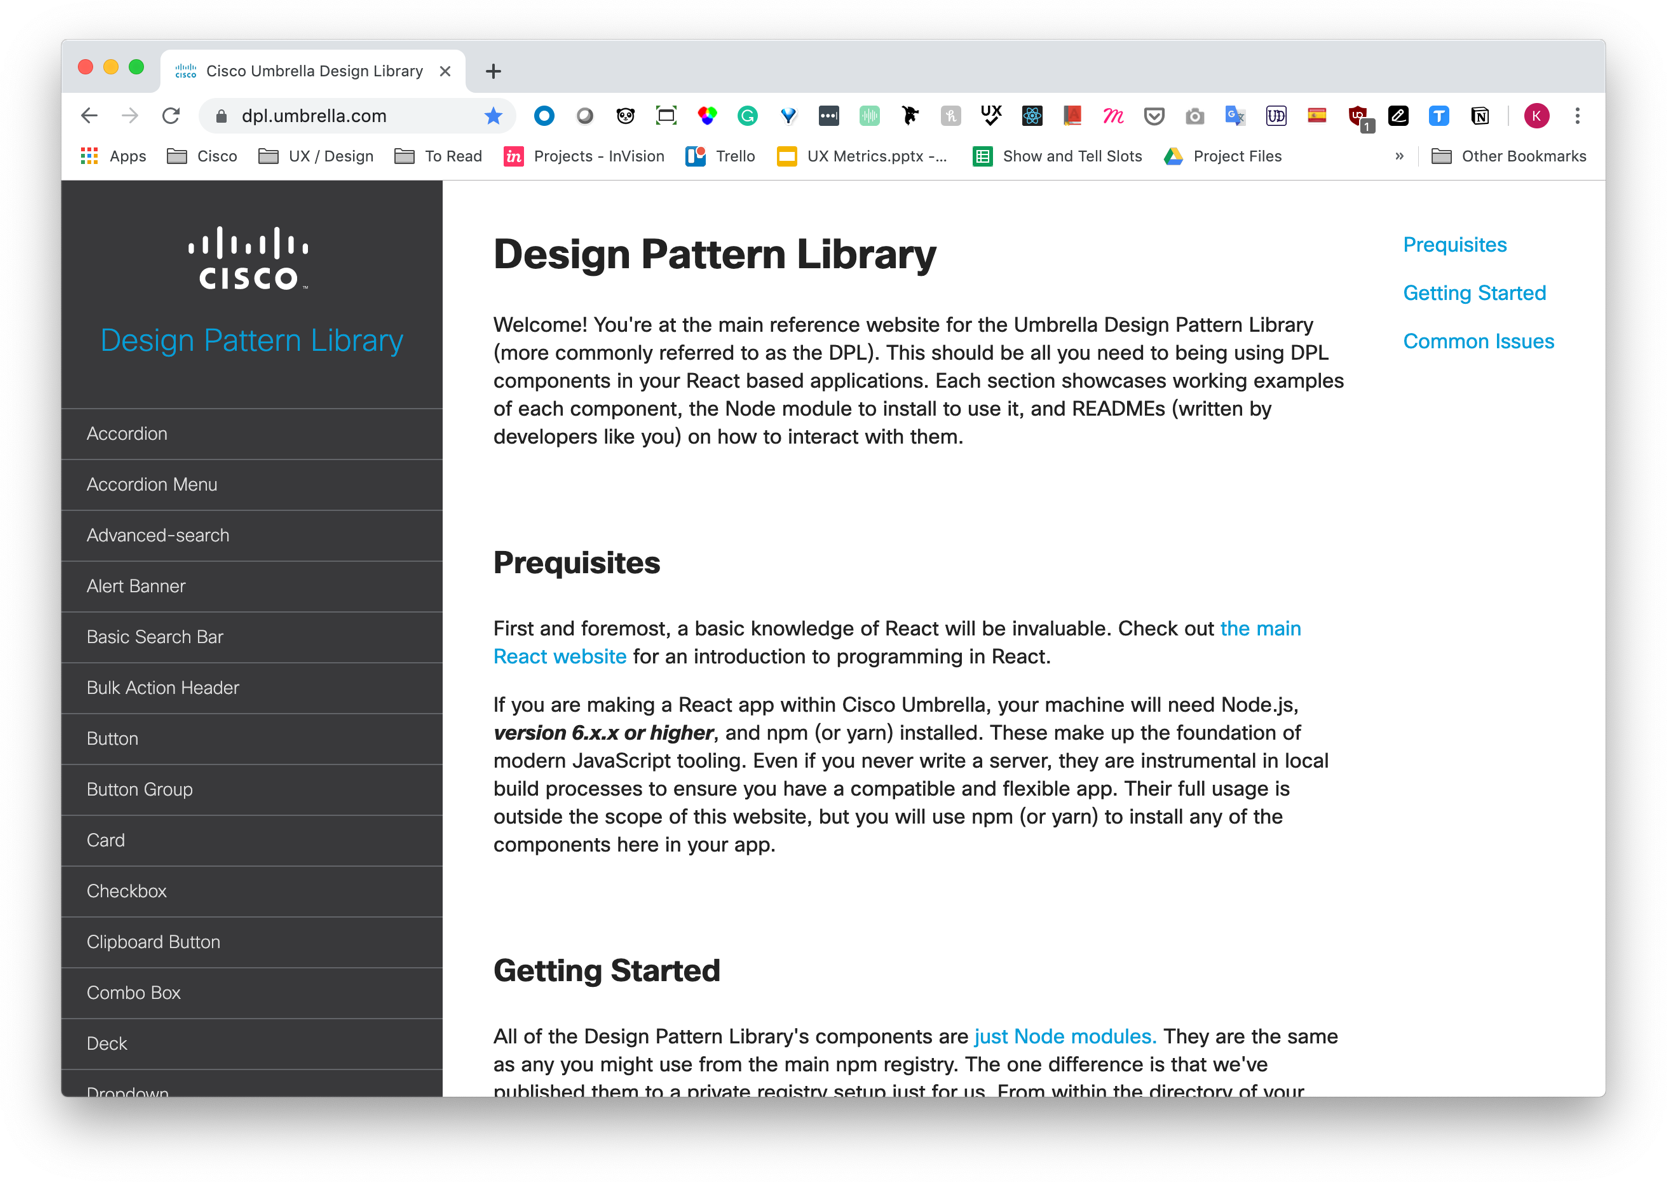Select Card in the sidebar
Image resolution: width=1667 pixels, height=1182 pixels.
pyautogui.click(x=252, y=841)
